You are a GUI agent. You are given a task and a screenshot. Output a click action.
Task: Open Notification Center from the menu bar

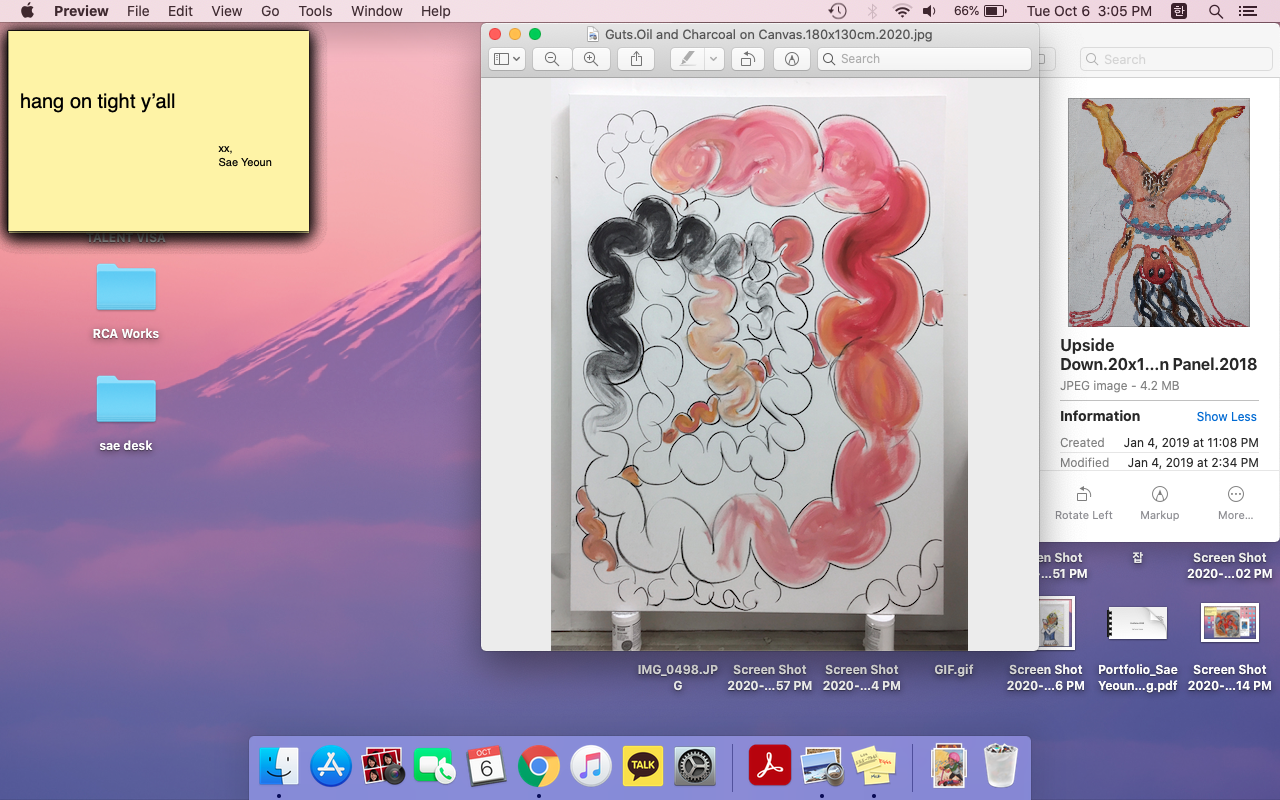click(1248, 11)
